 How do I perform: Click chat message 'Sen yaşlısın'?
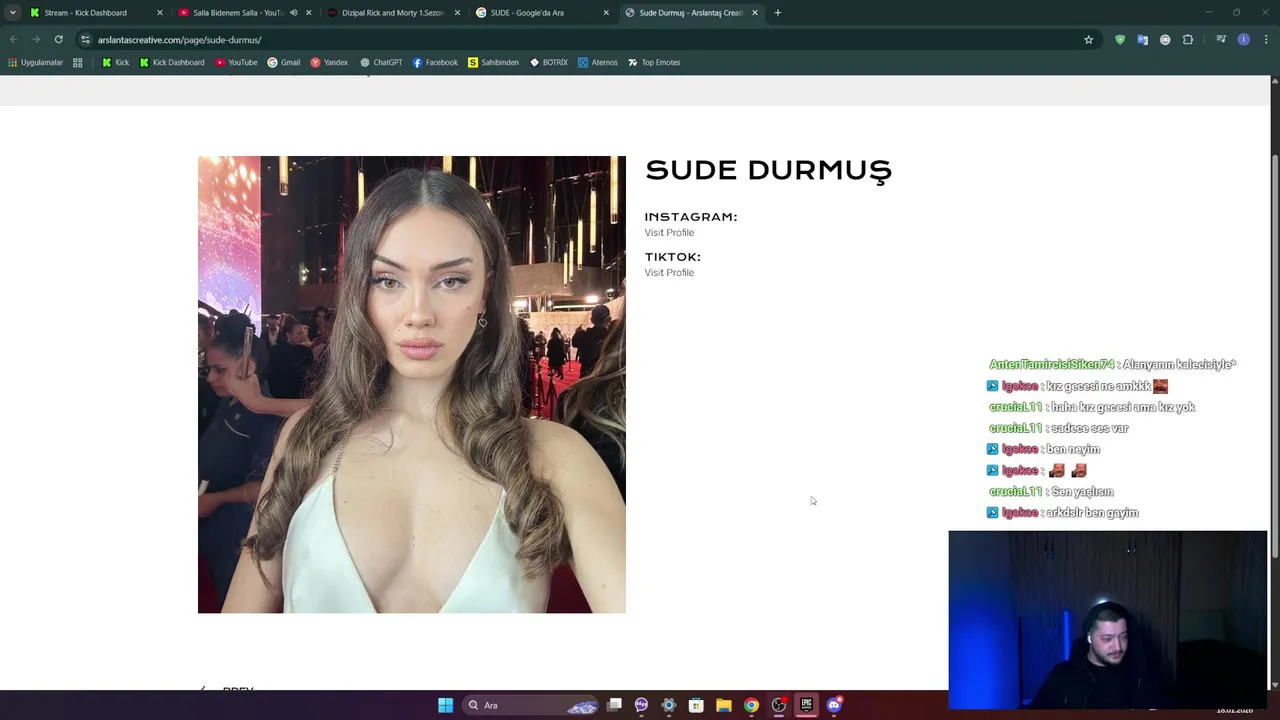click(x=1082, y=492)
